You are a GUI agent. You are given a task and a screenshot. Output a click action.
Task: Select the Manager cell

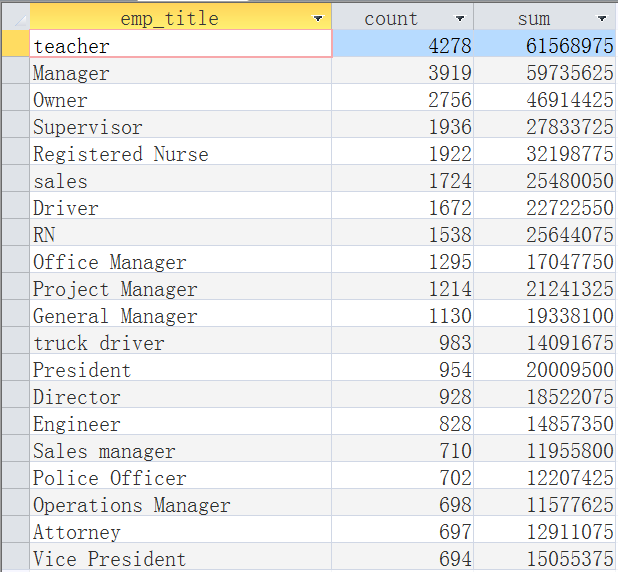[181, 71]
